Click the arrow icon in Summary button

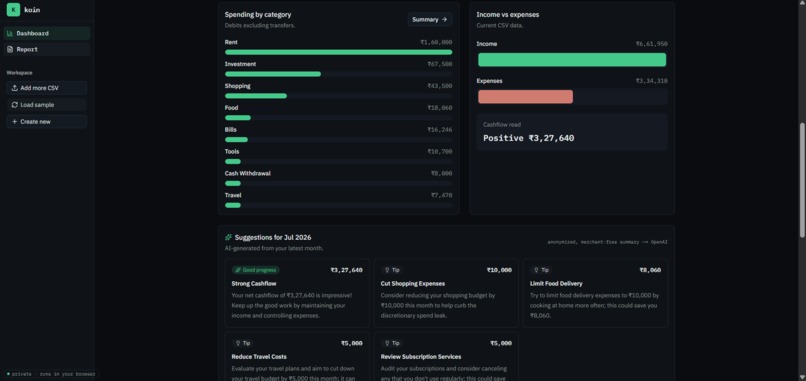coord(445,20)
